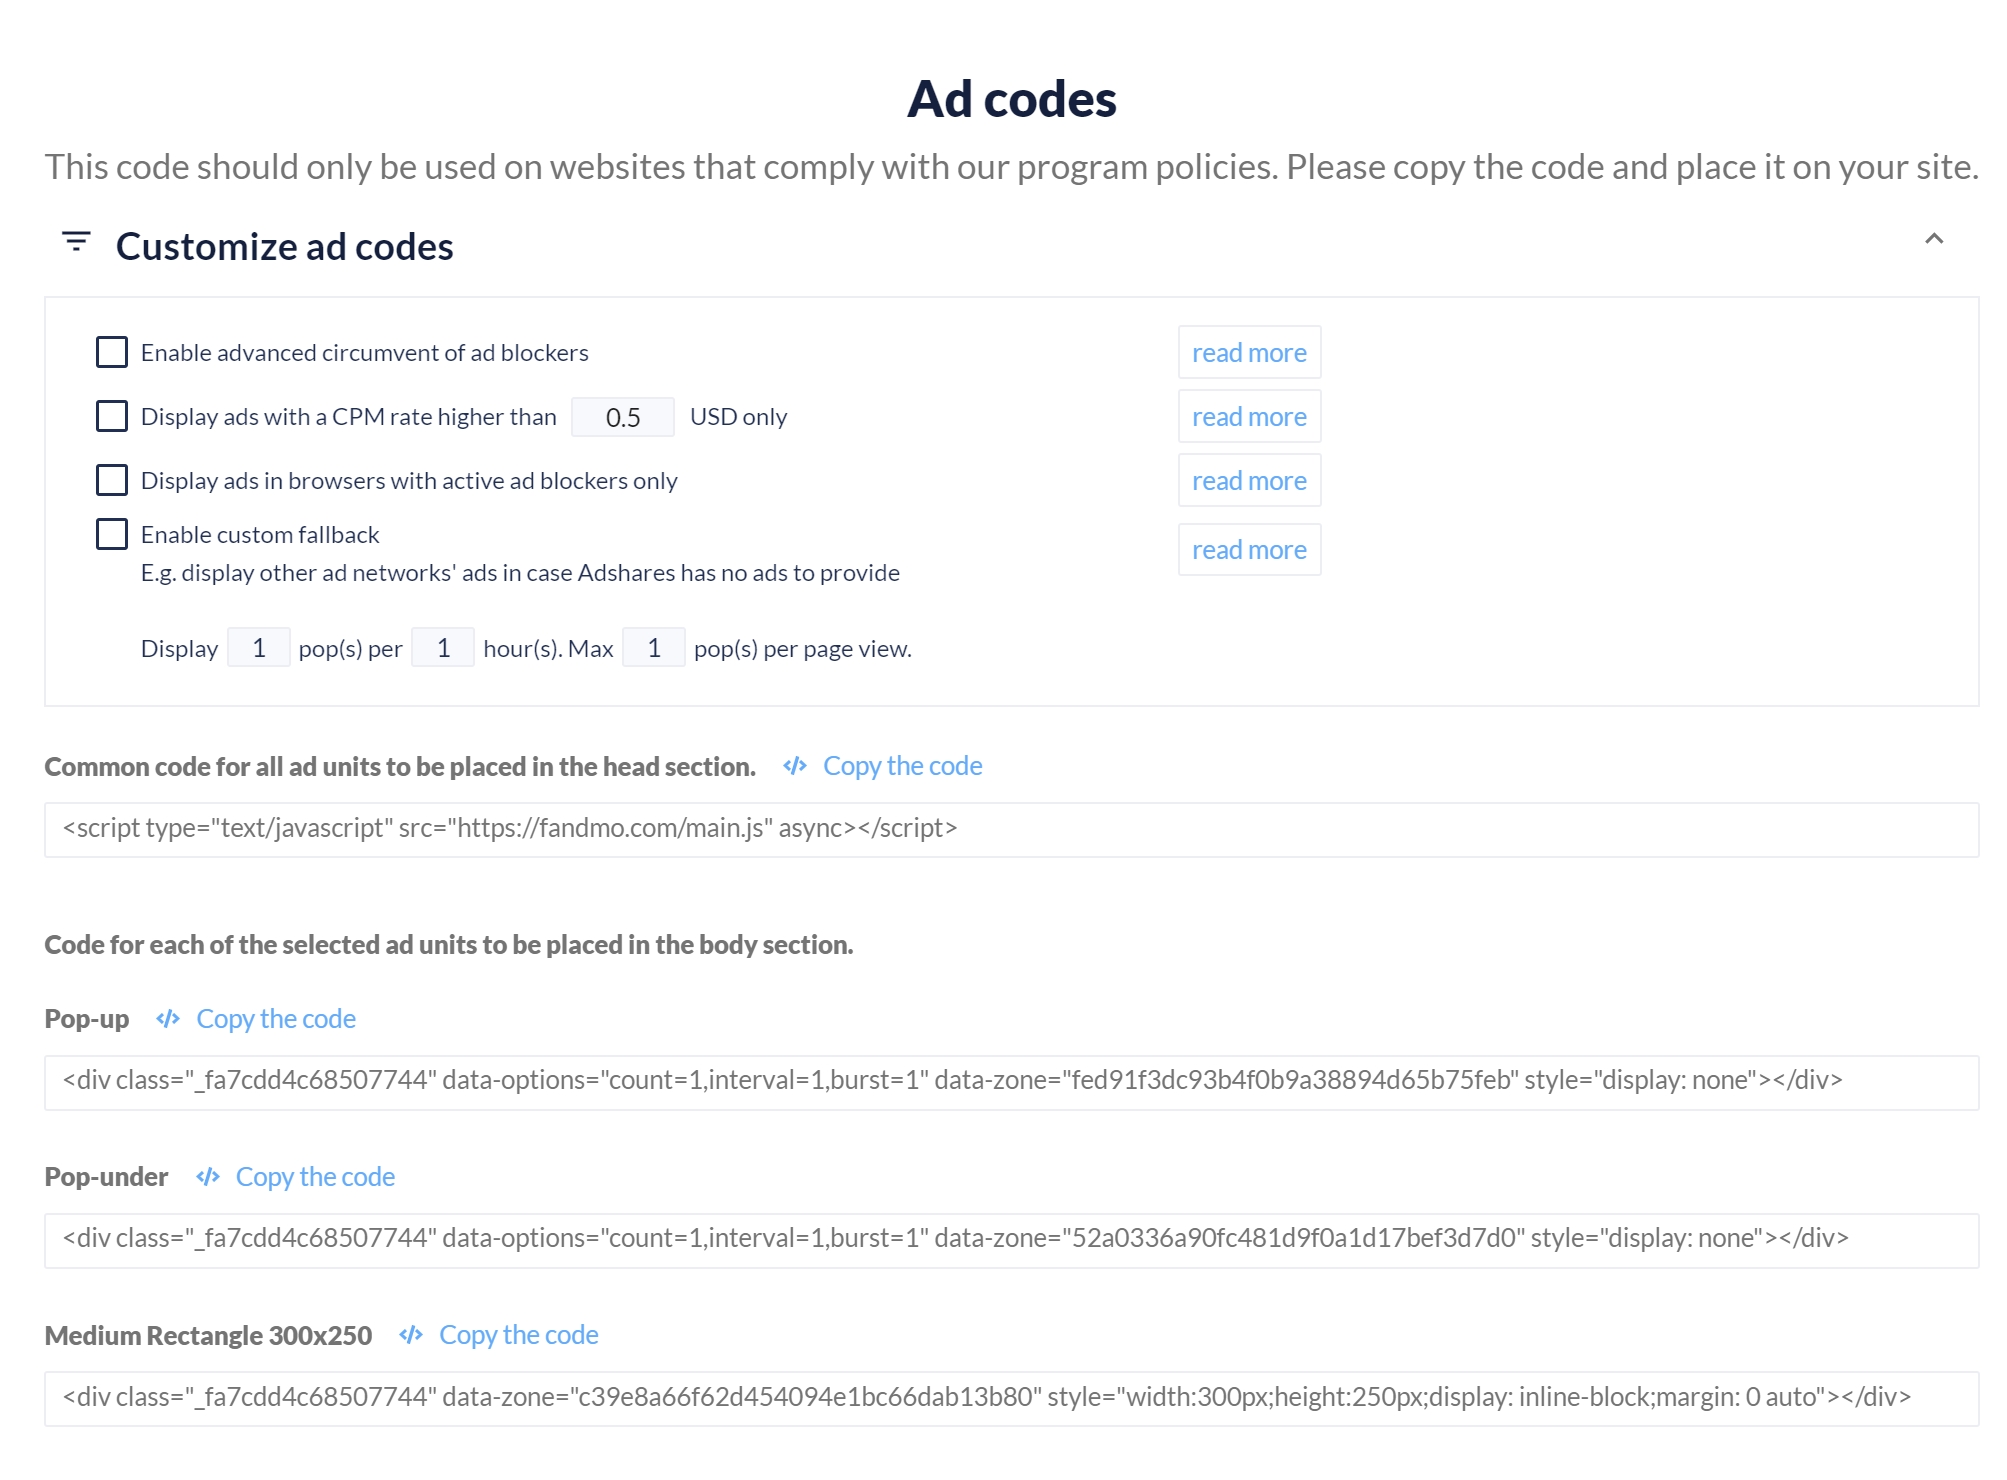The height and width of the screenshot is (1480, 2007).
Task: Click the filter icon beside Customize ad codes
Action: 76,241
